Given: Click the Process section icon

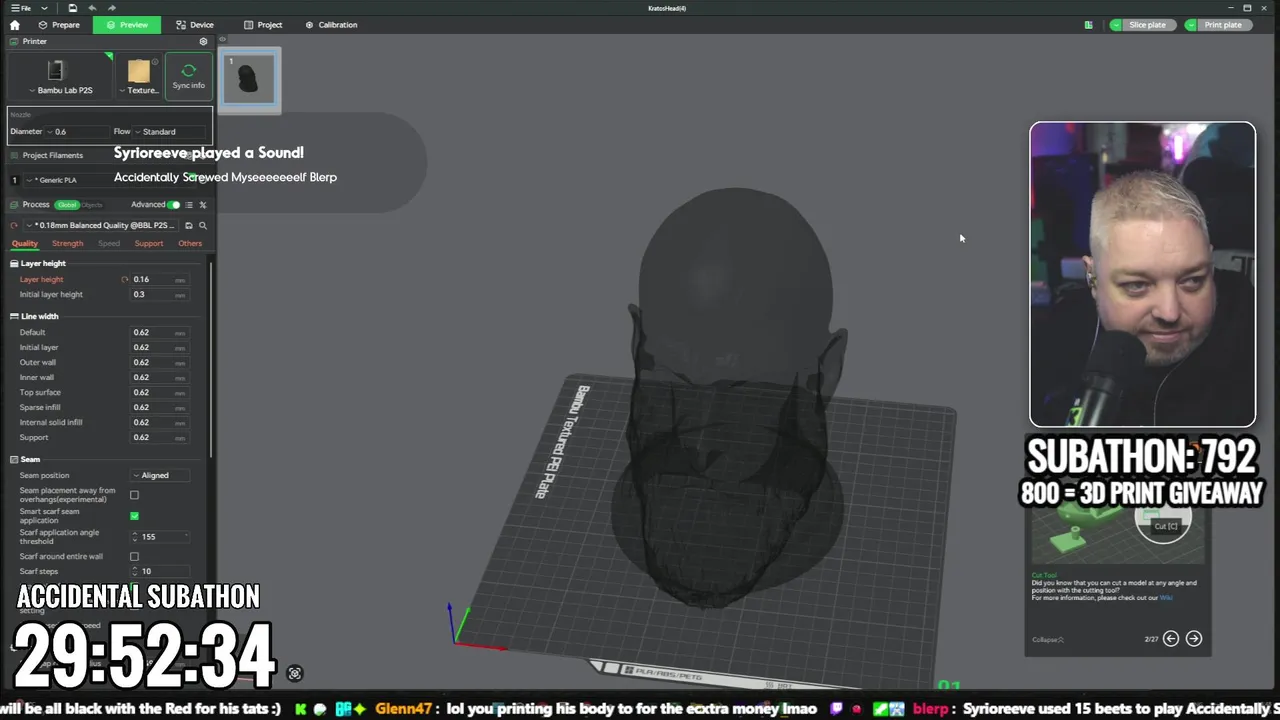Looking at the screenshot, I should click(14, 205).
